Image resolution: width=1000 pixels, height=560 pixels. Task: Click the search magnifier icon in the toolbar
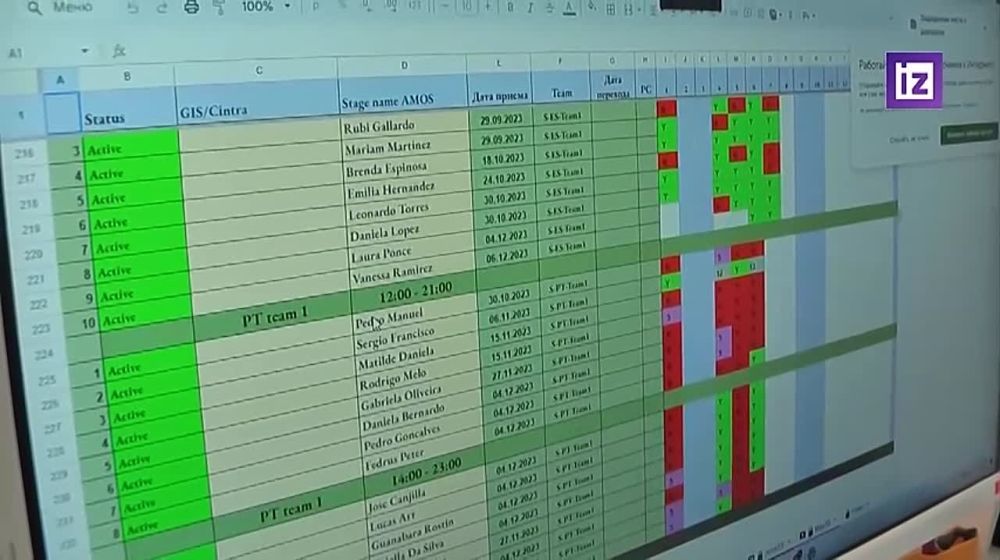pyautogui.click(x=34, y=8)
